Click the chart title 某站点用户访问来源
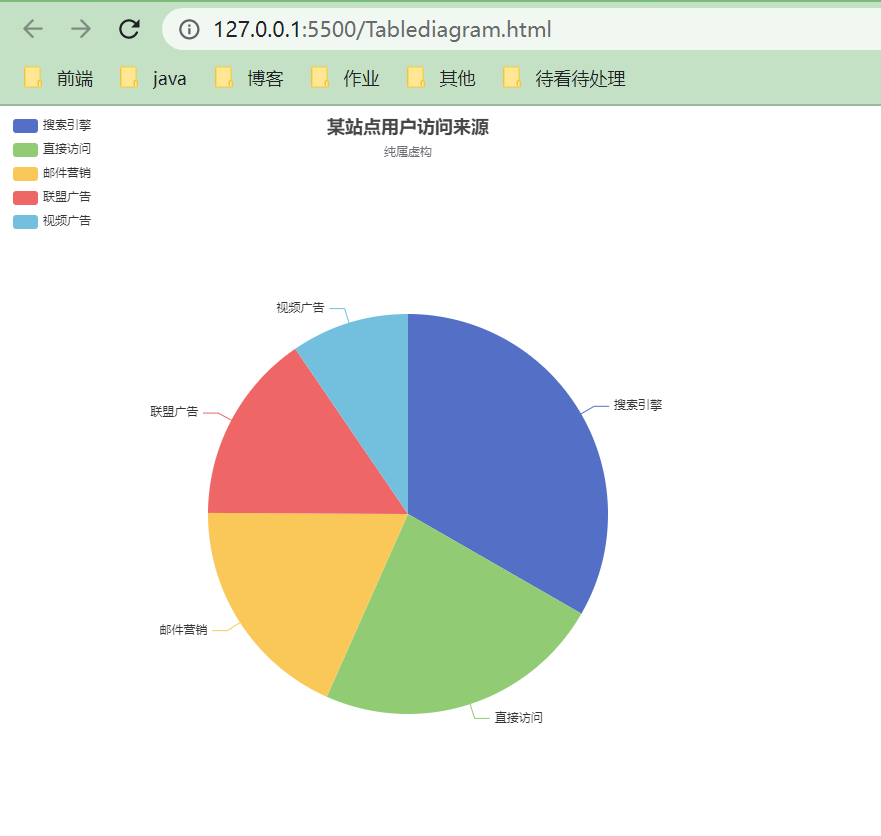Viewport: 881px width, 836px height. [x=408, y=127]
